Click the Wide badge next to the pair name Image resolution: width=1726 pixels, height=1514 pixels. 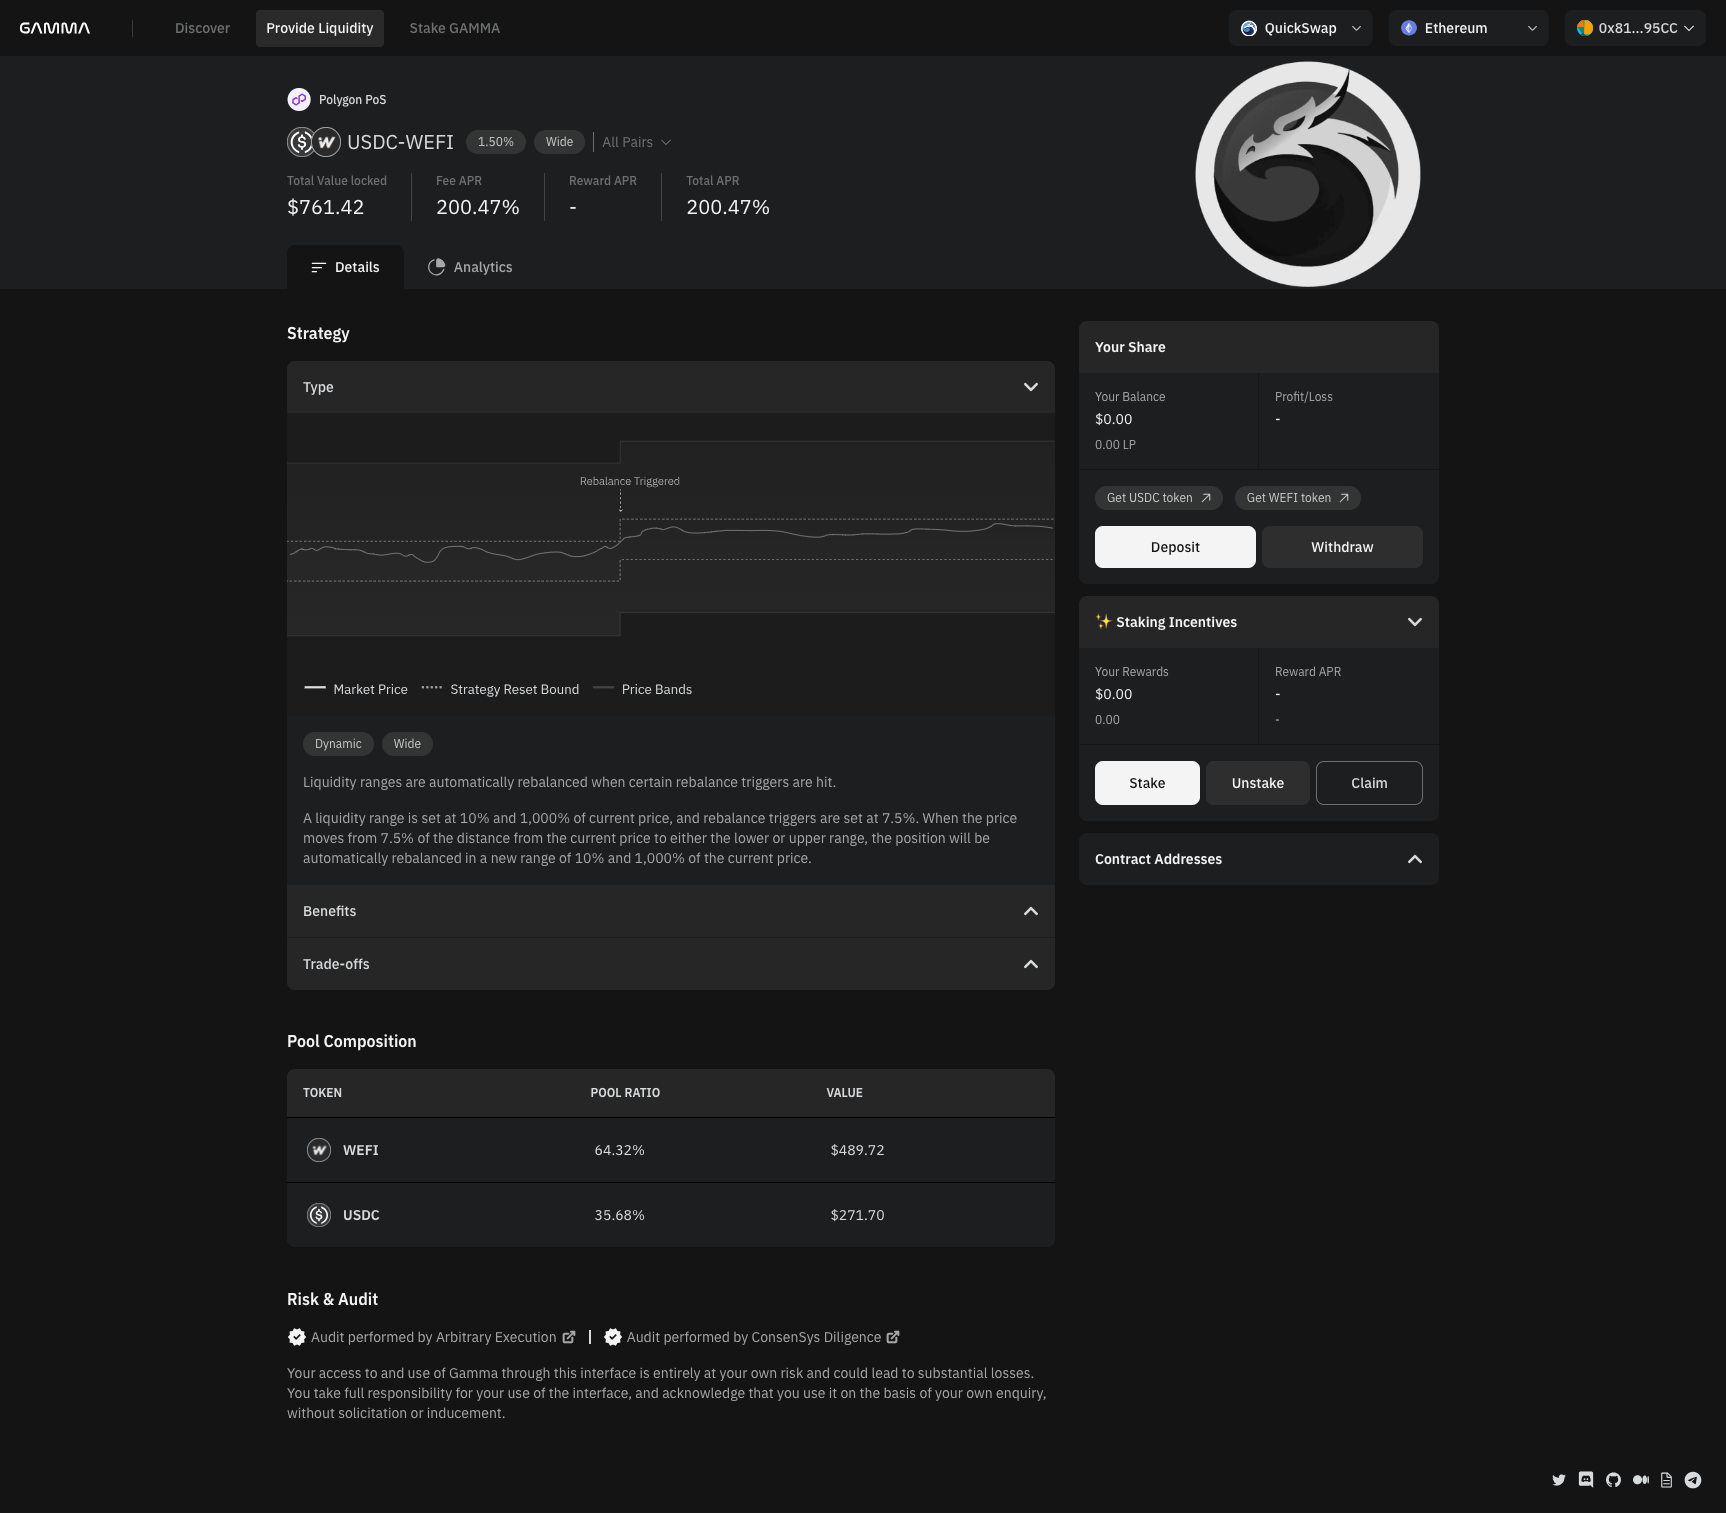560,142
